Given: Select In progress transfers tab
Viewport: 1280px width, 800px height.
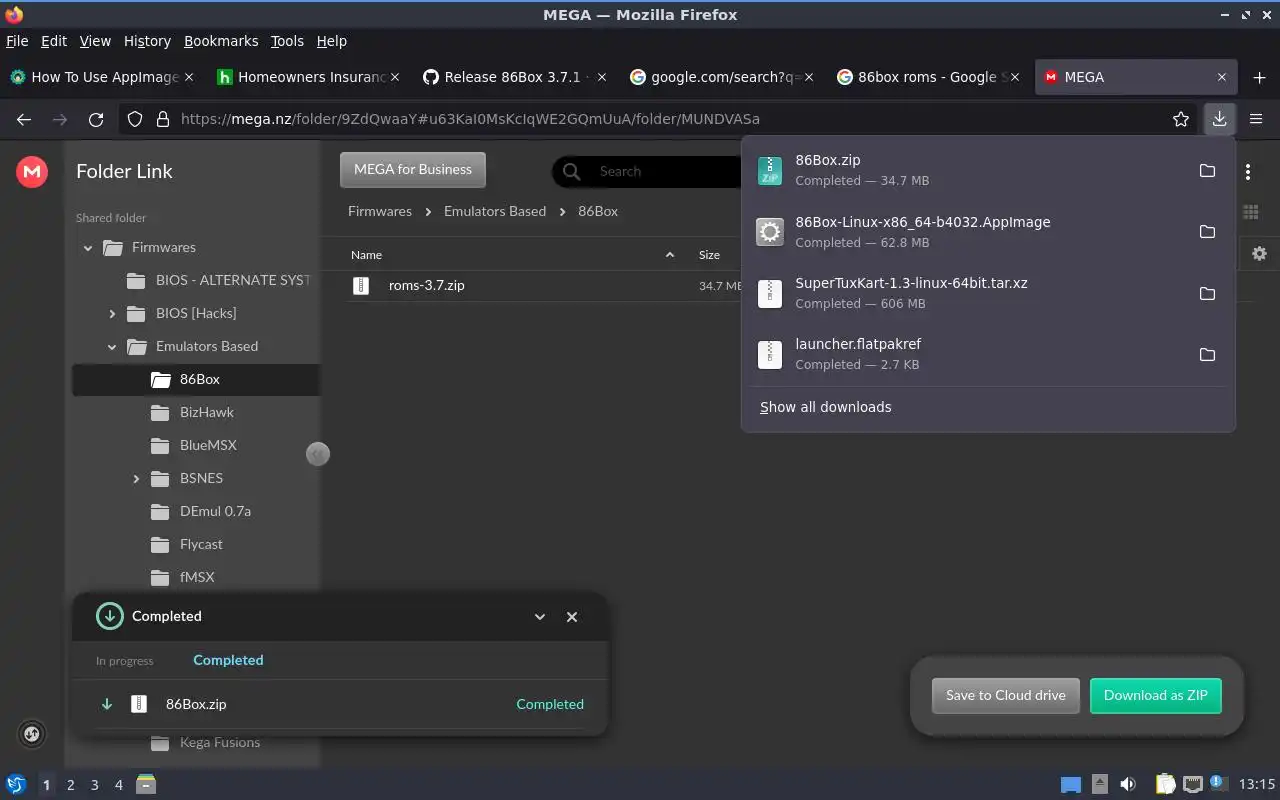Looking at the screenshot, I should (125, 661).
